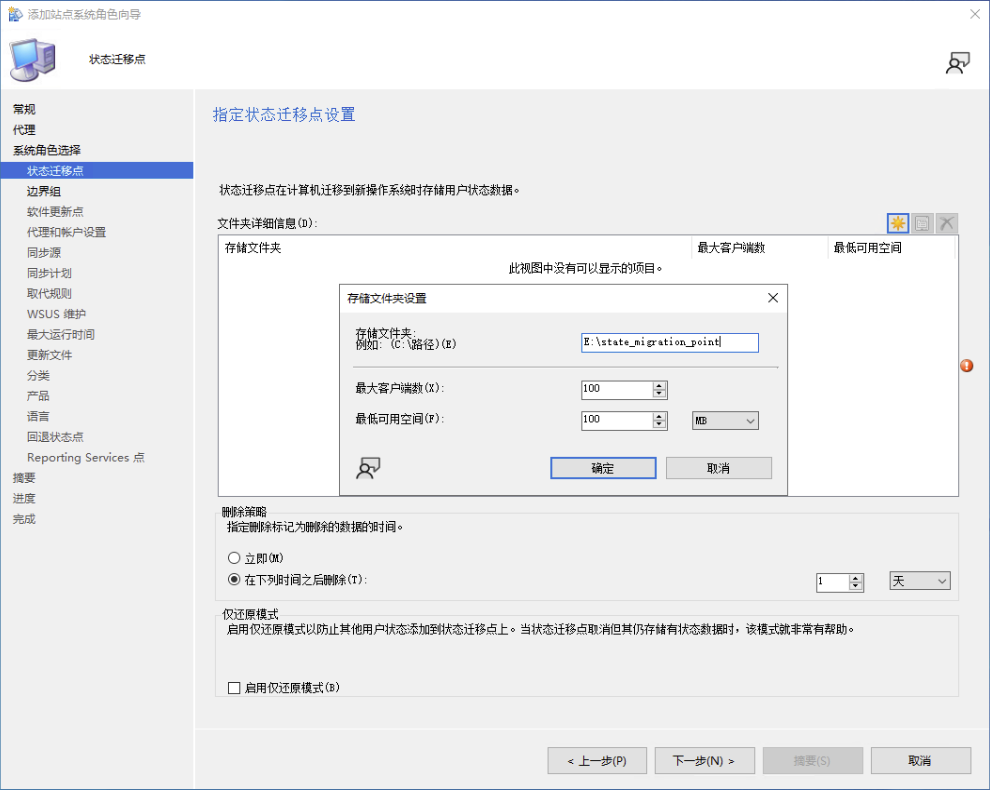Screen dimensions: 990x790
Task: Select 产品 in wizard navigation
Action: 38,396
